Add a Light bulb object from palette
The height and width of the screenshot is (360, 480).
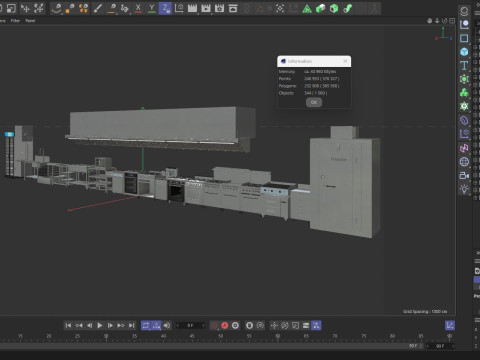pyautogui.click(x=464, y=189)
